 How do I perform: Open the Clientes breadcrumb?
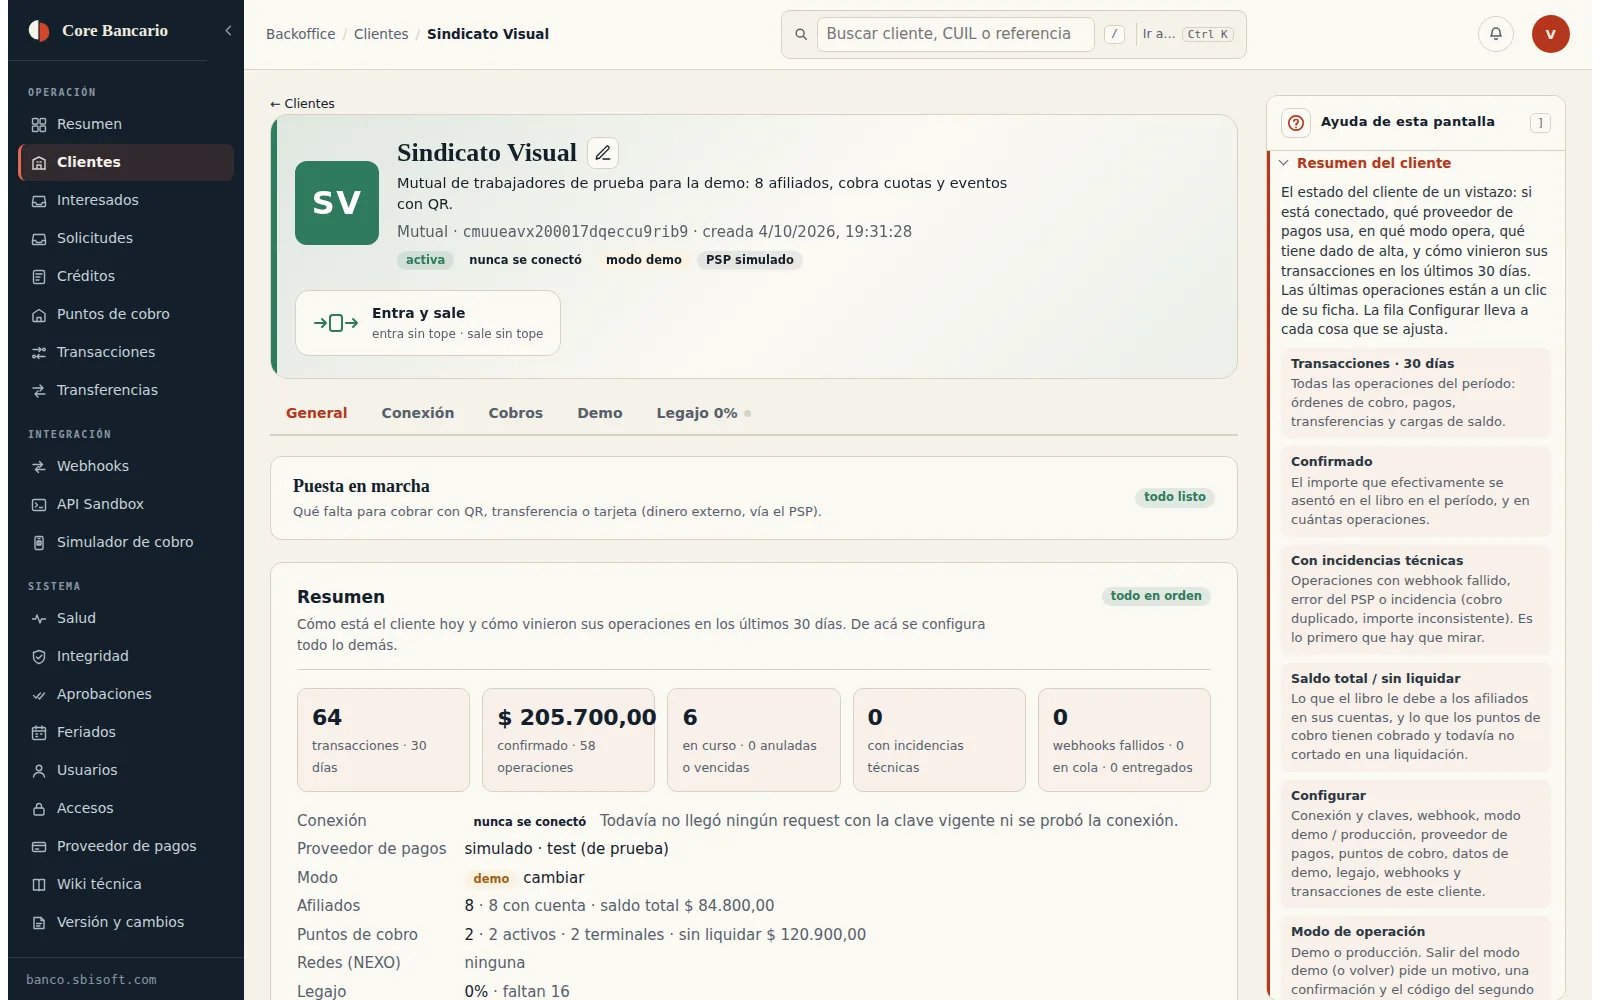click(x=381, y=34)
